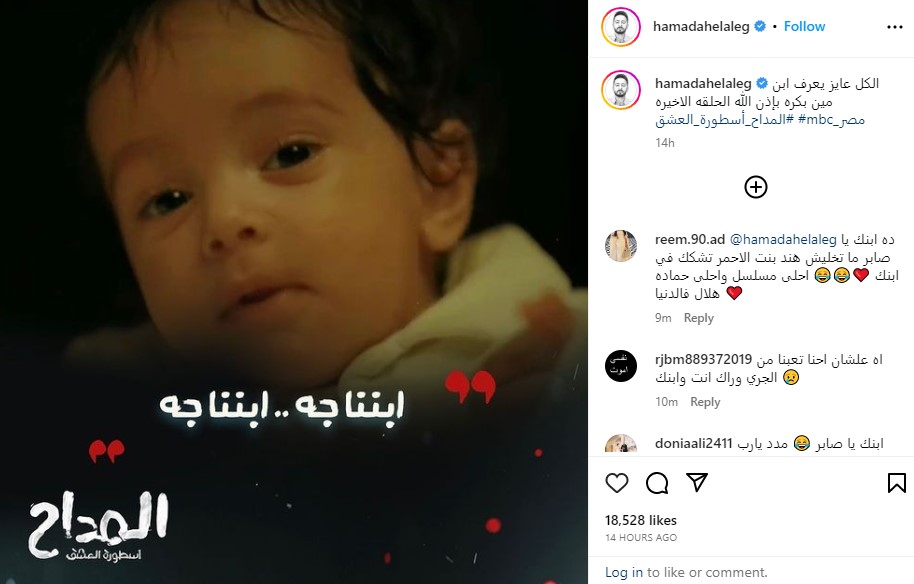The width and height of the screenshot is (914, 584).
Task: Save the post with the bookmark icon
Action: coord(896,483)
